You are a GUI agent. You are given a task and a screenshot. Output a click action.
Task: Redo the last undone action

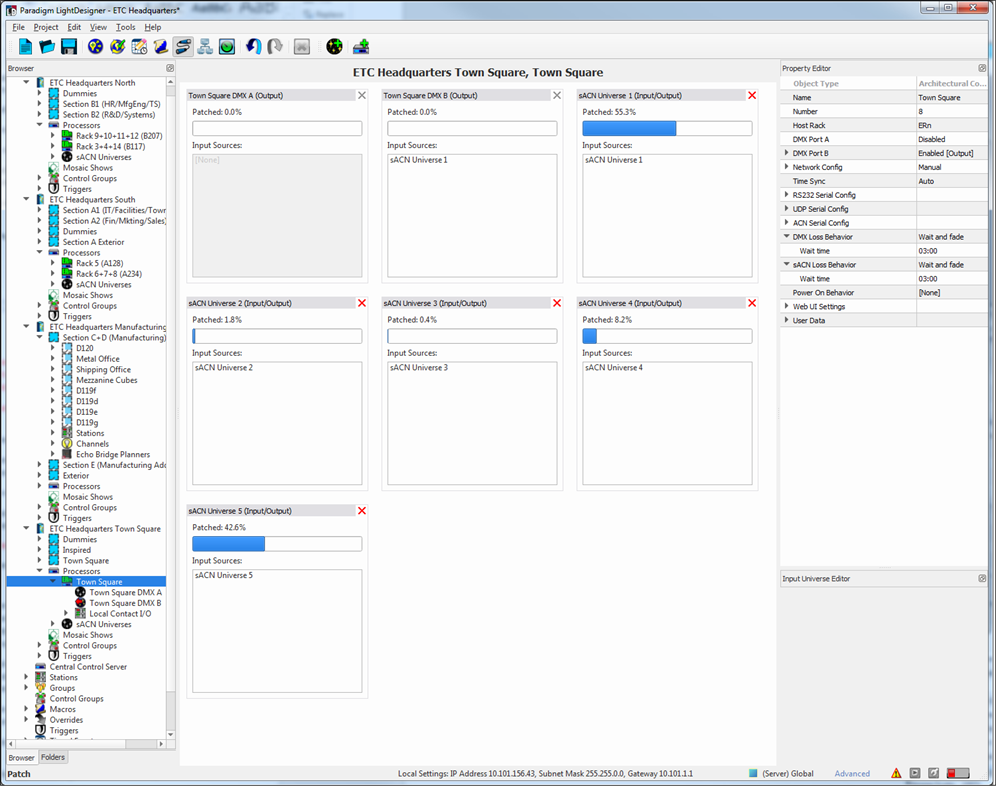[x=275, y=46]
